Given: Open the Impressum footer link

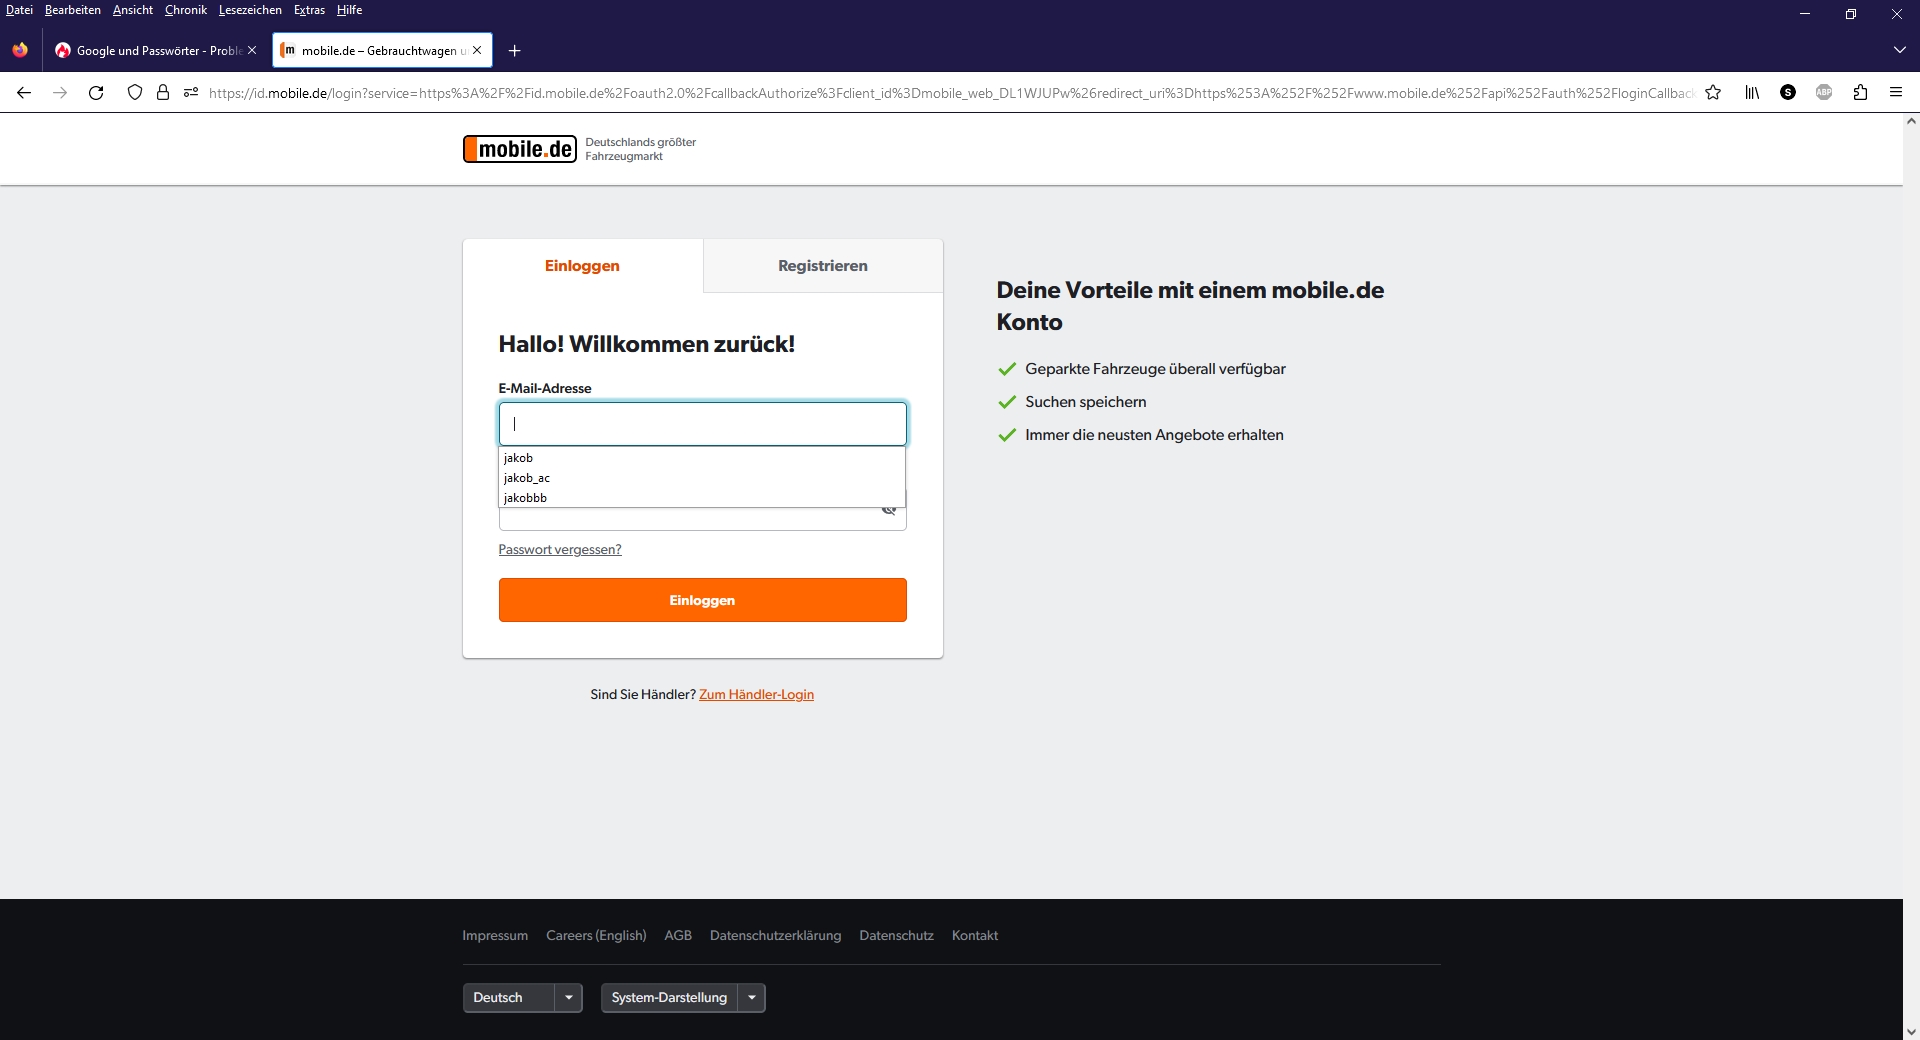Looking at the screenshot, I should click(x=495, y=936).
